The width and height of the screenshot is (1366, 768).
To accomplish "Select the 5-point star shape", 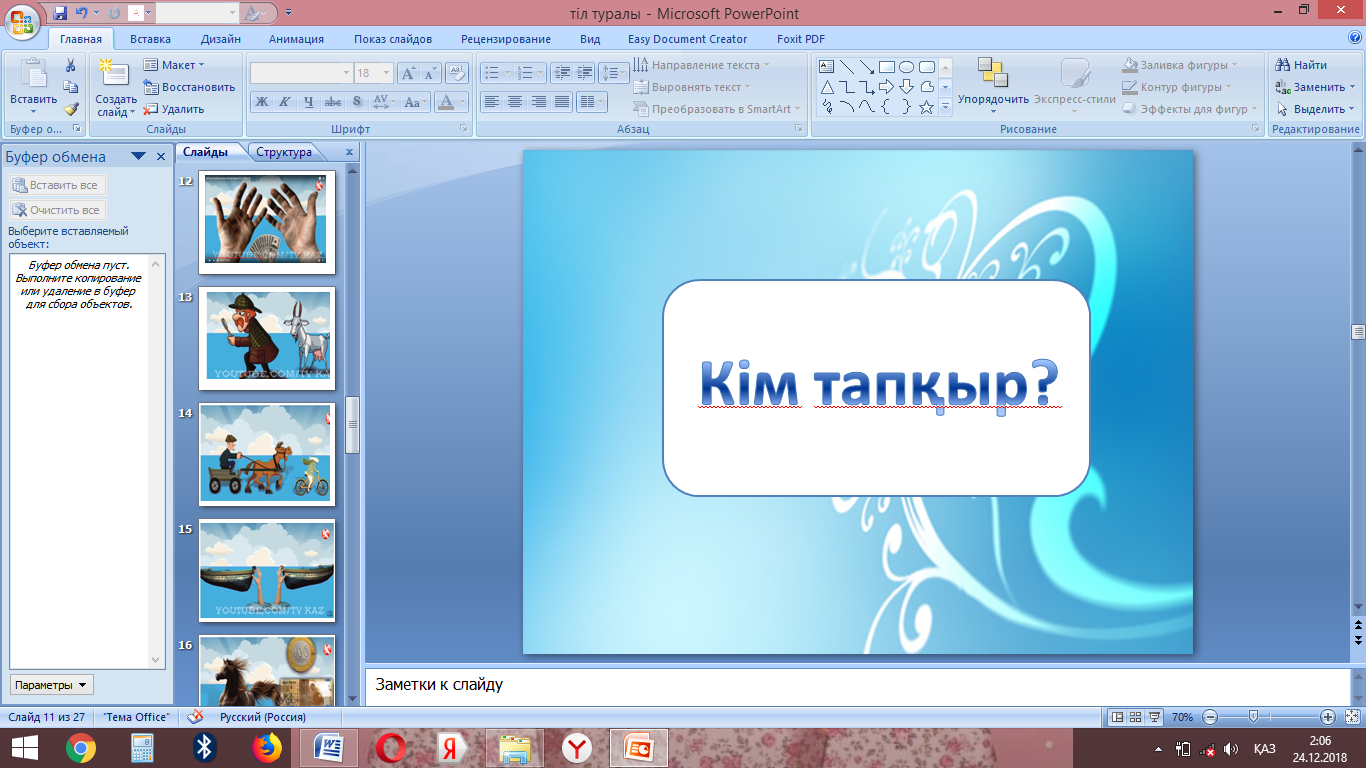I will coord(926,107).
